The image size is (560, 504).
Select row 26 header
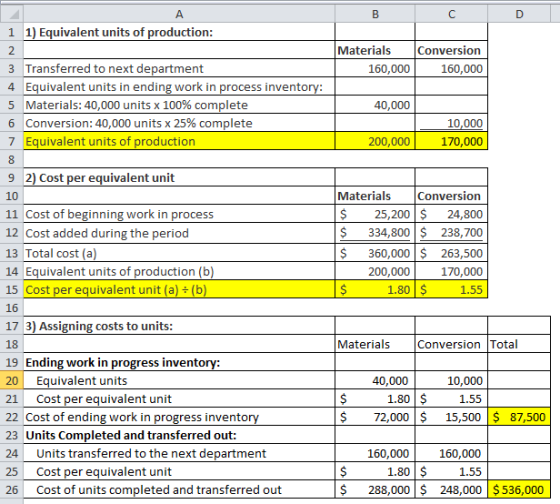[x=12, y=489]
